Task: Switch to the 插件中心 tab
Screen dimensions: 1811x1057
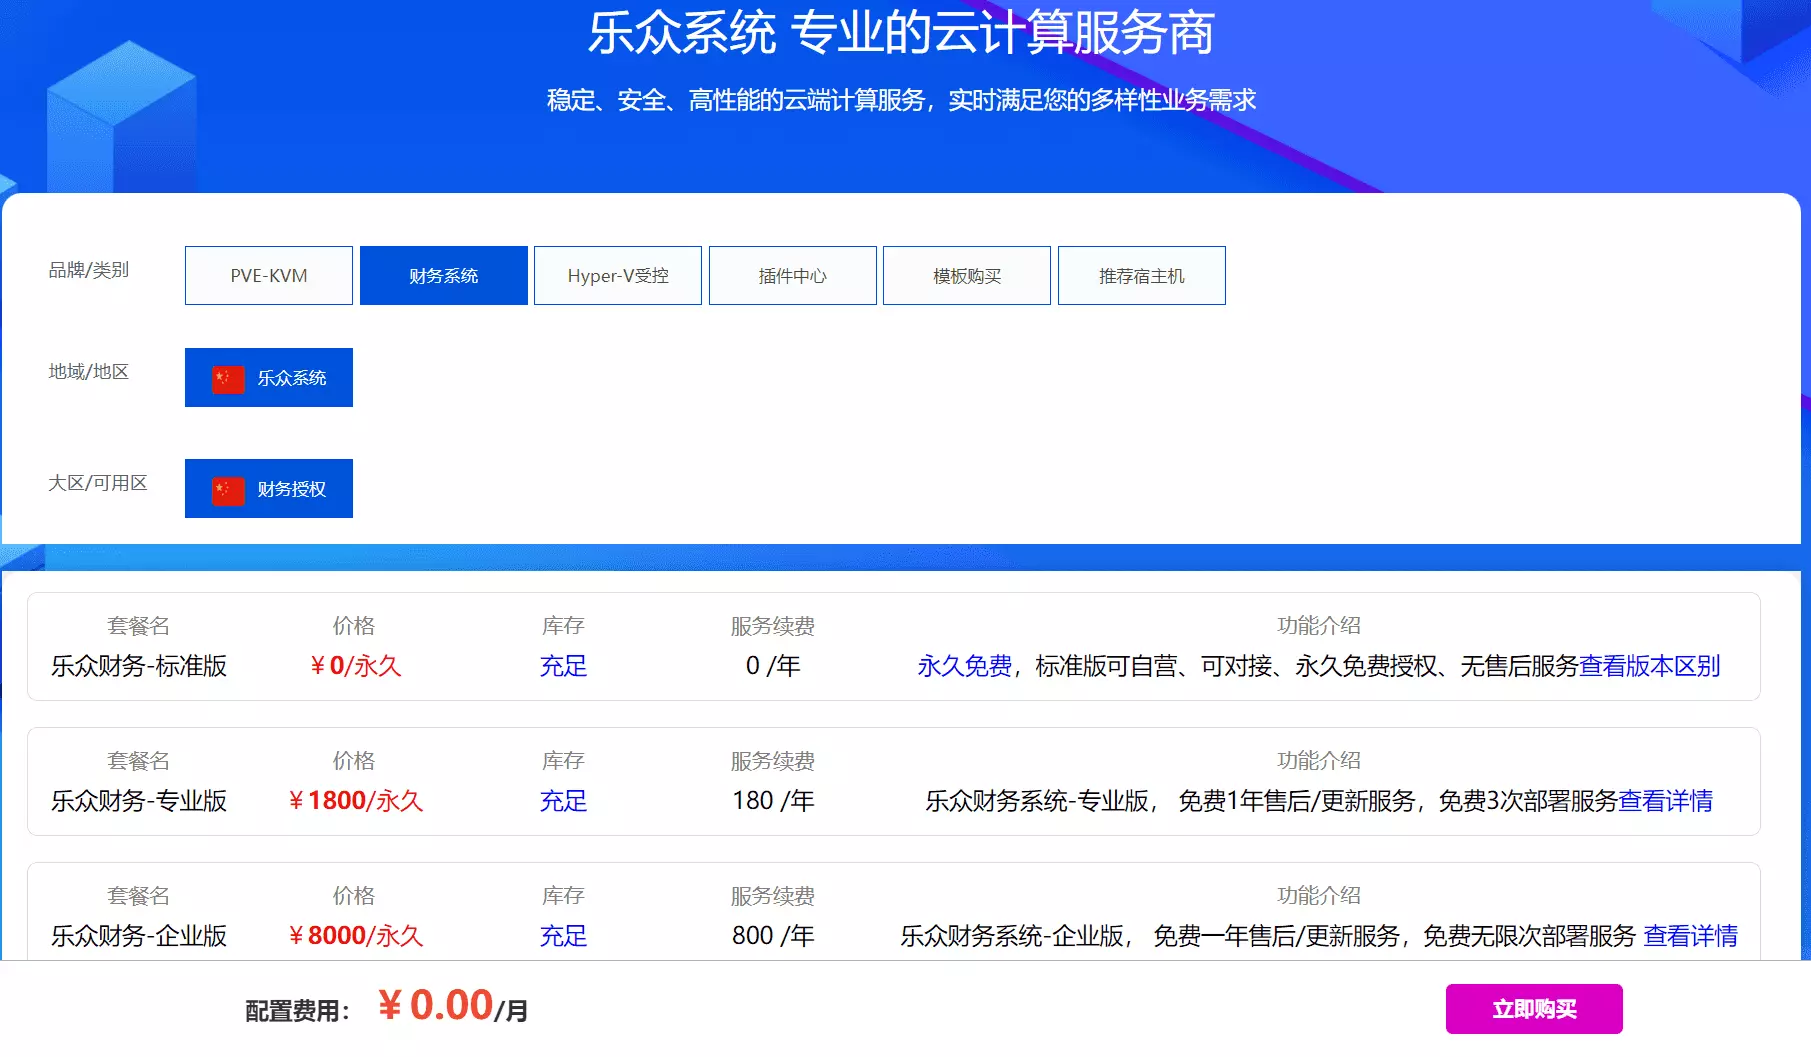Action: click(793, 275)
